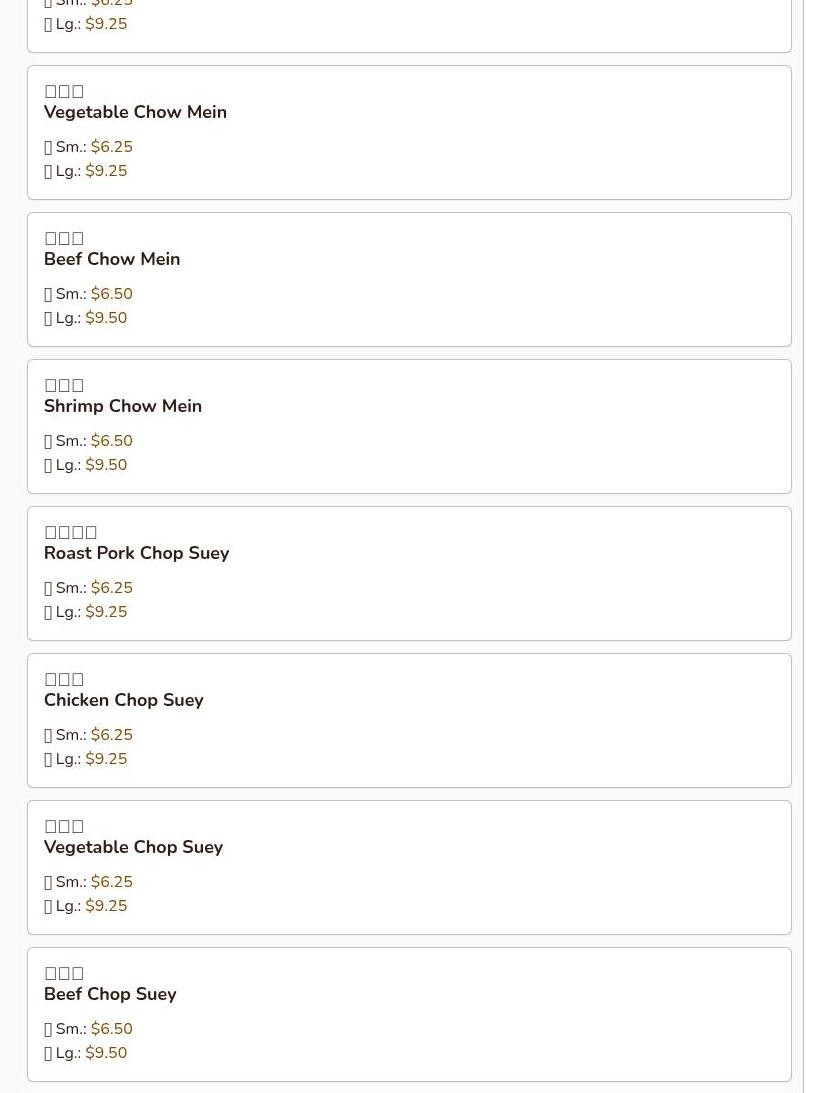This screenshot has height=1093, width=824.
Task: Select Shrimp Chow Mein small size icon
Action: (48, 441)
